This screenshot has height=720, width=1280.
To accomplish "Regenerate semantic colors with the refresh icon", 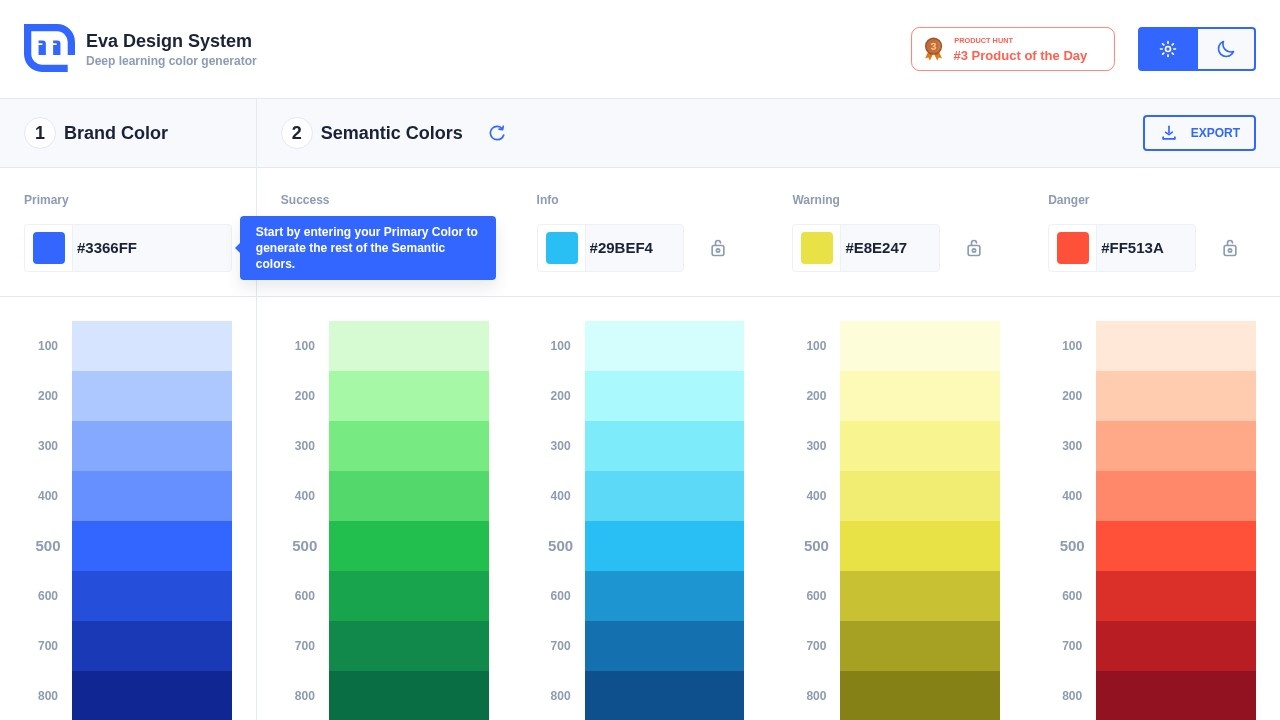I will 497,132.
